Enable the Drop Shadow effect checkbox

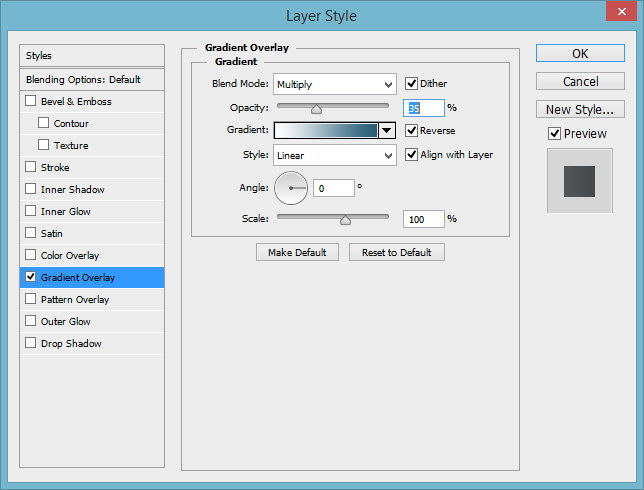point(30,343)
